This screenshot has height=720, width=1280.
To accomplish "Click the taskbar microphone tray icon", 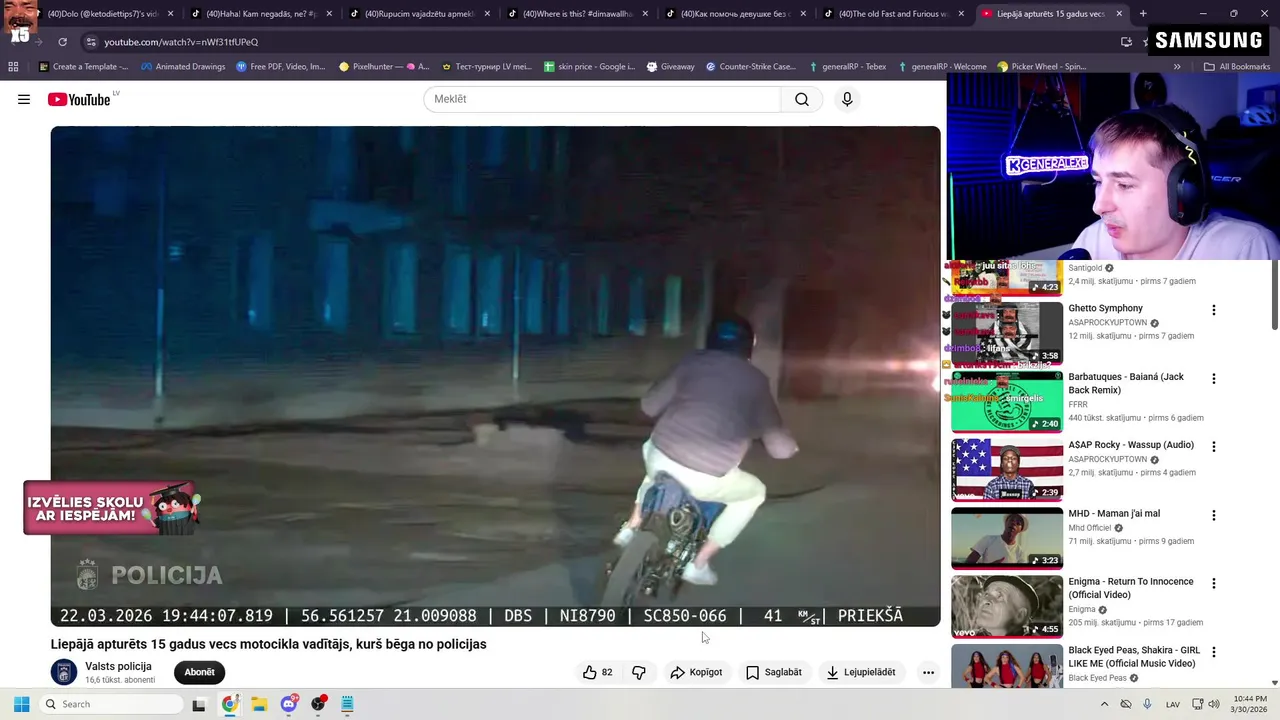I will (x=1147, y=704).
